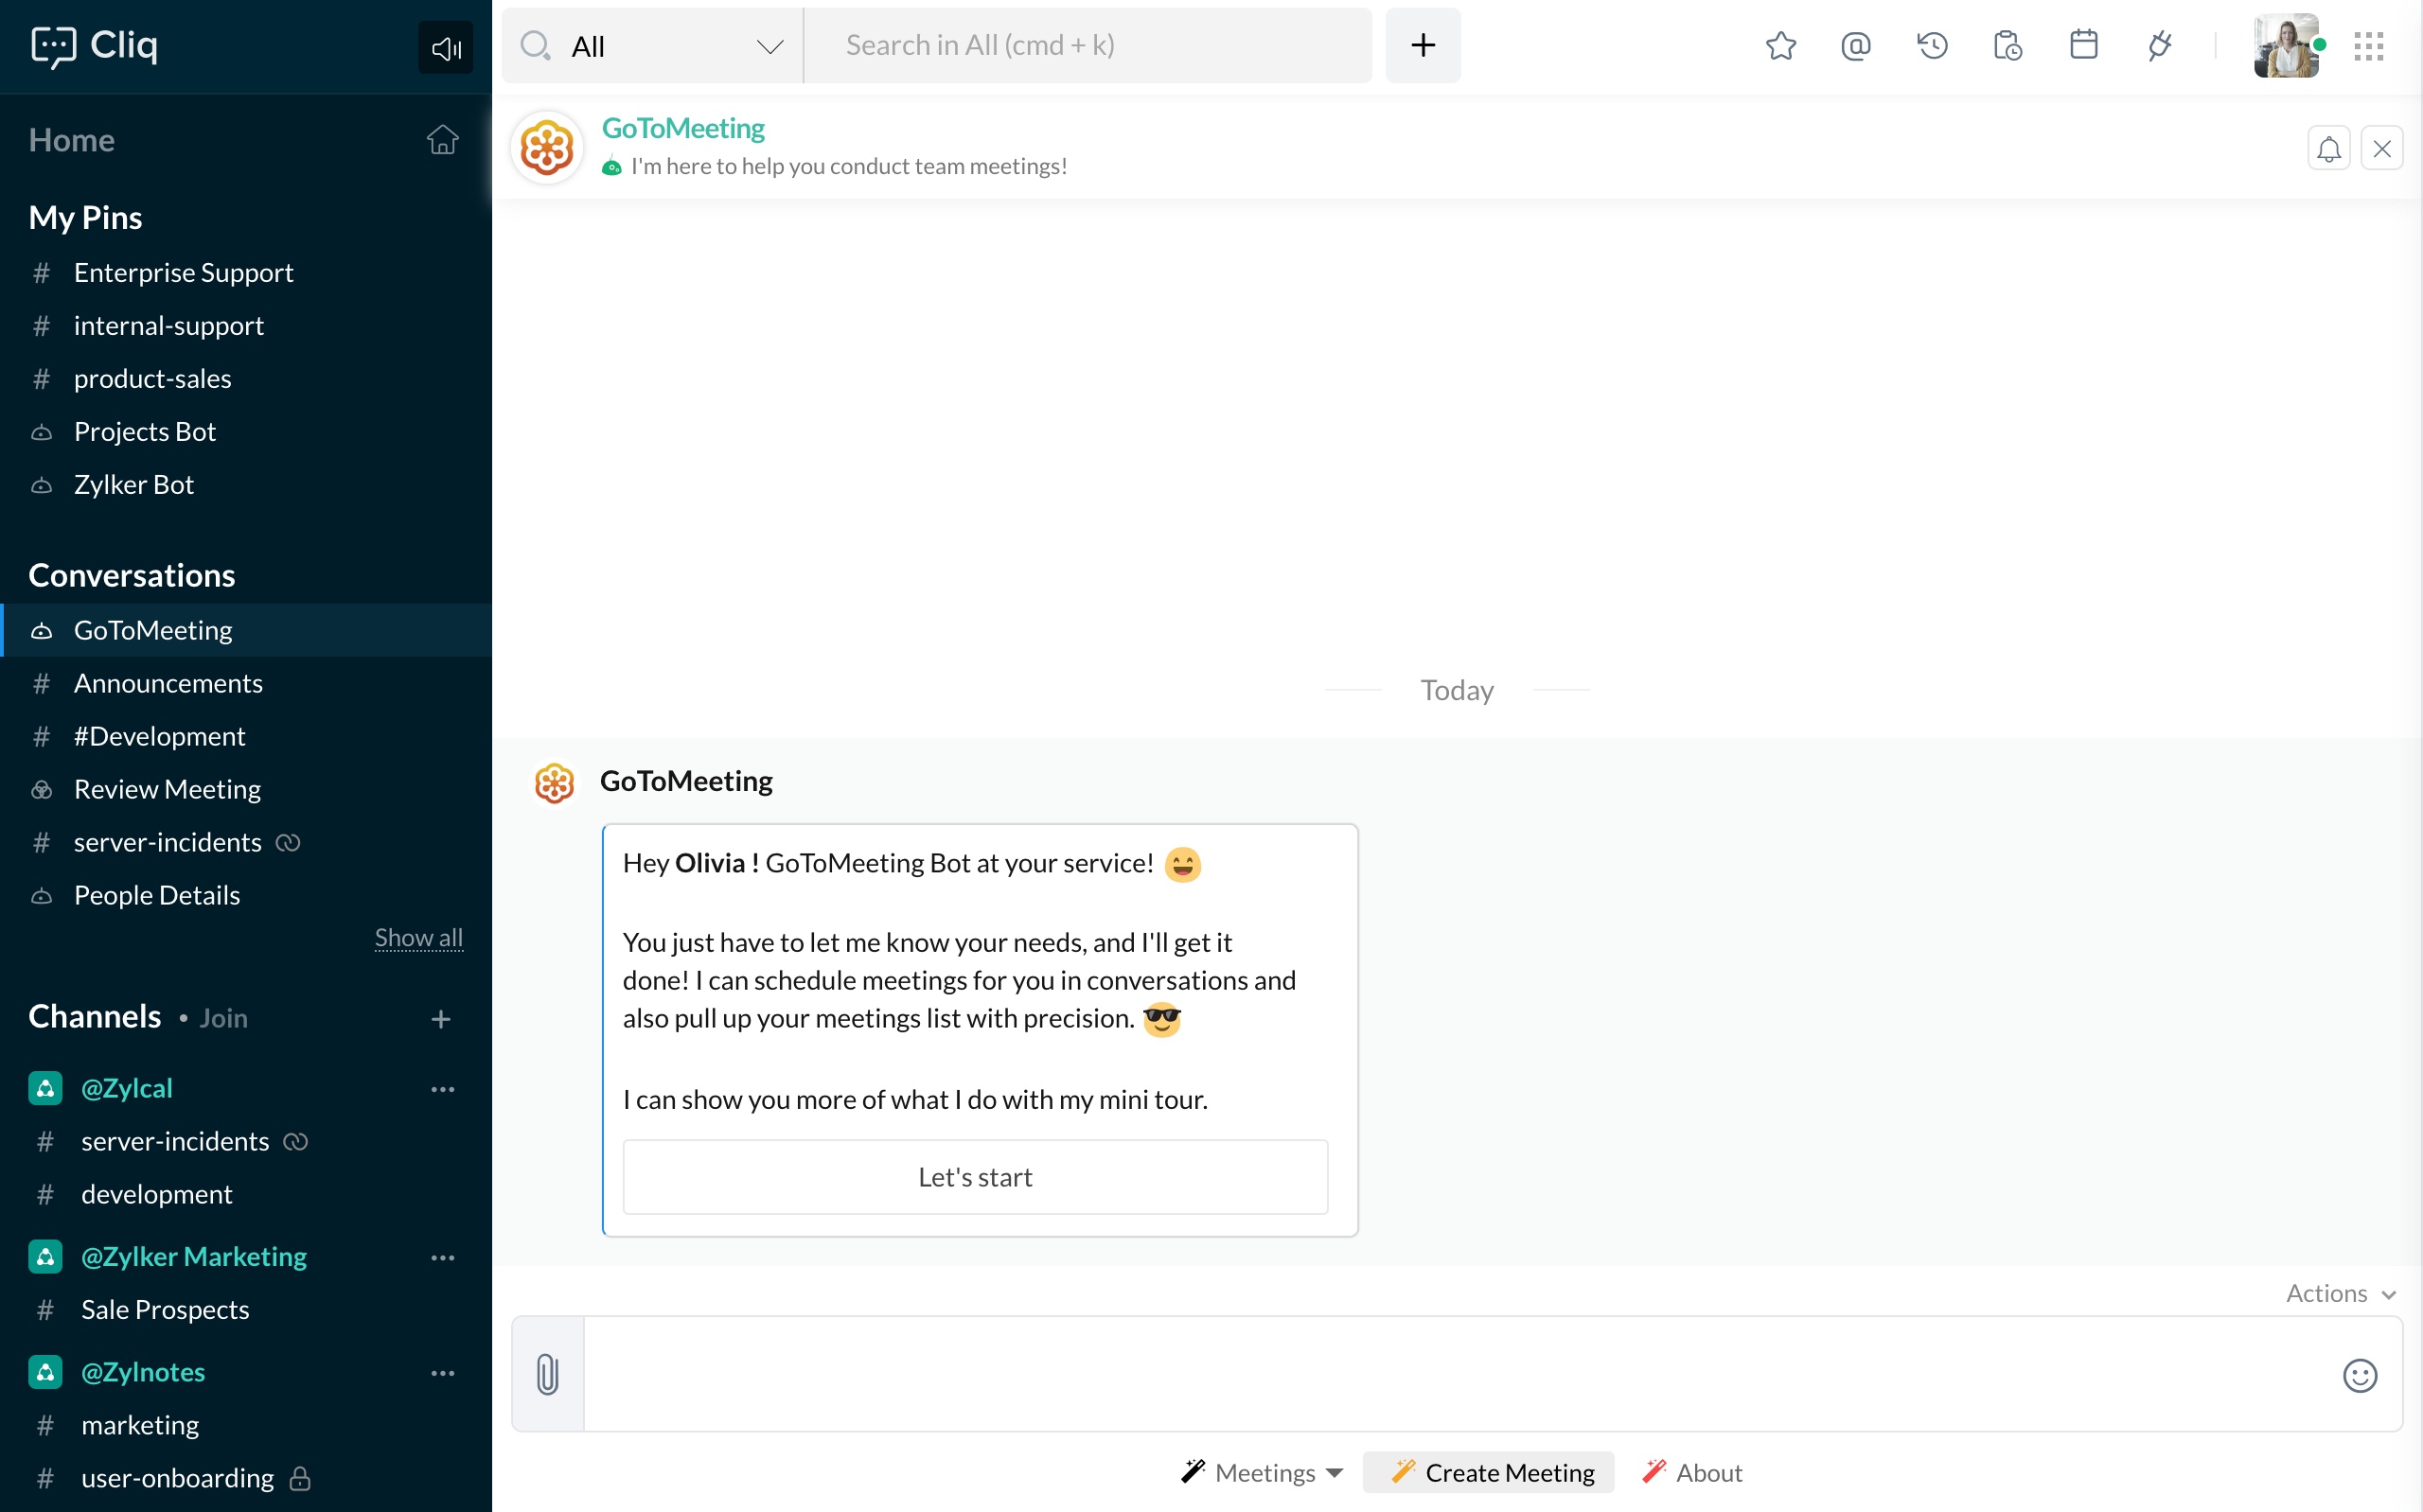Click the Show all link

pyautogui.click(x=419, y=938)
